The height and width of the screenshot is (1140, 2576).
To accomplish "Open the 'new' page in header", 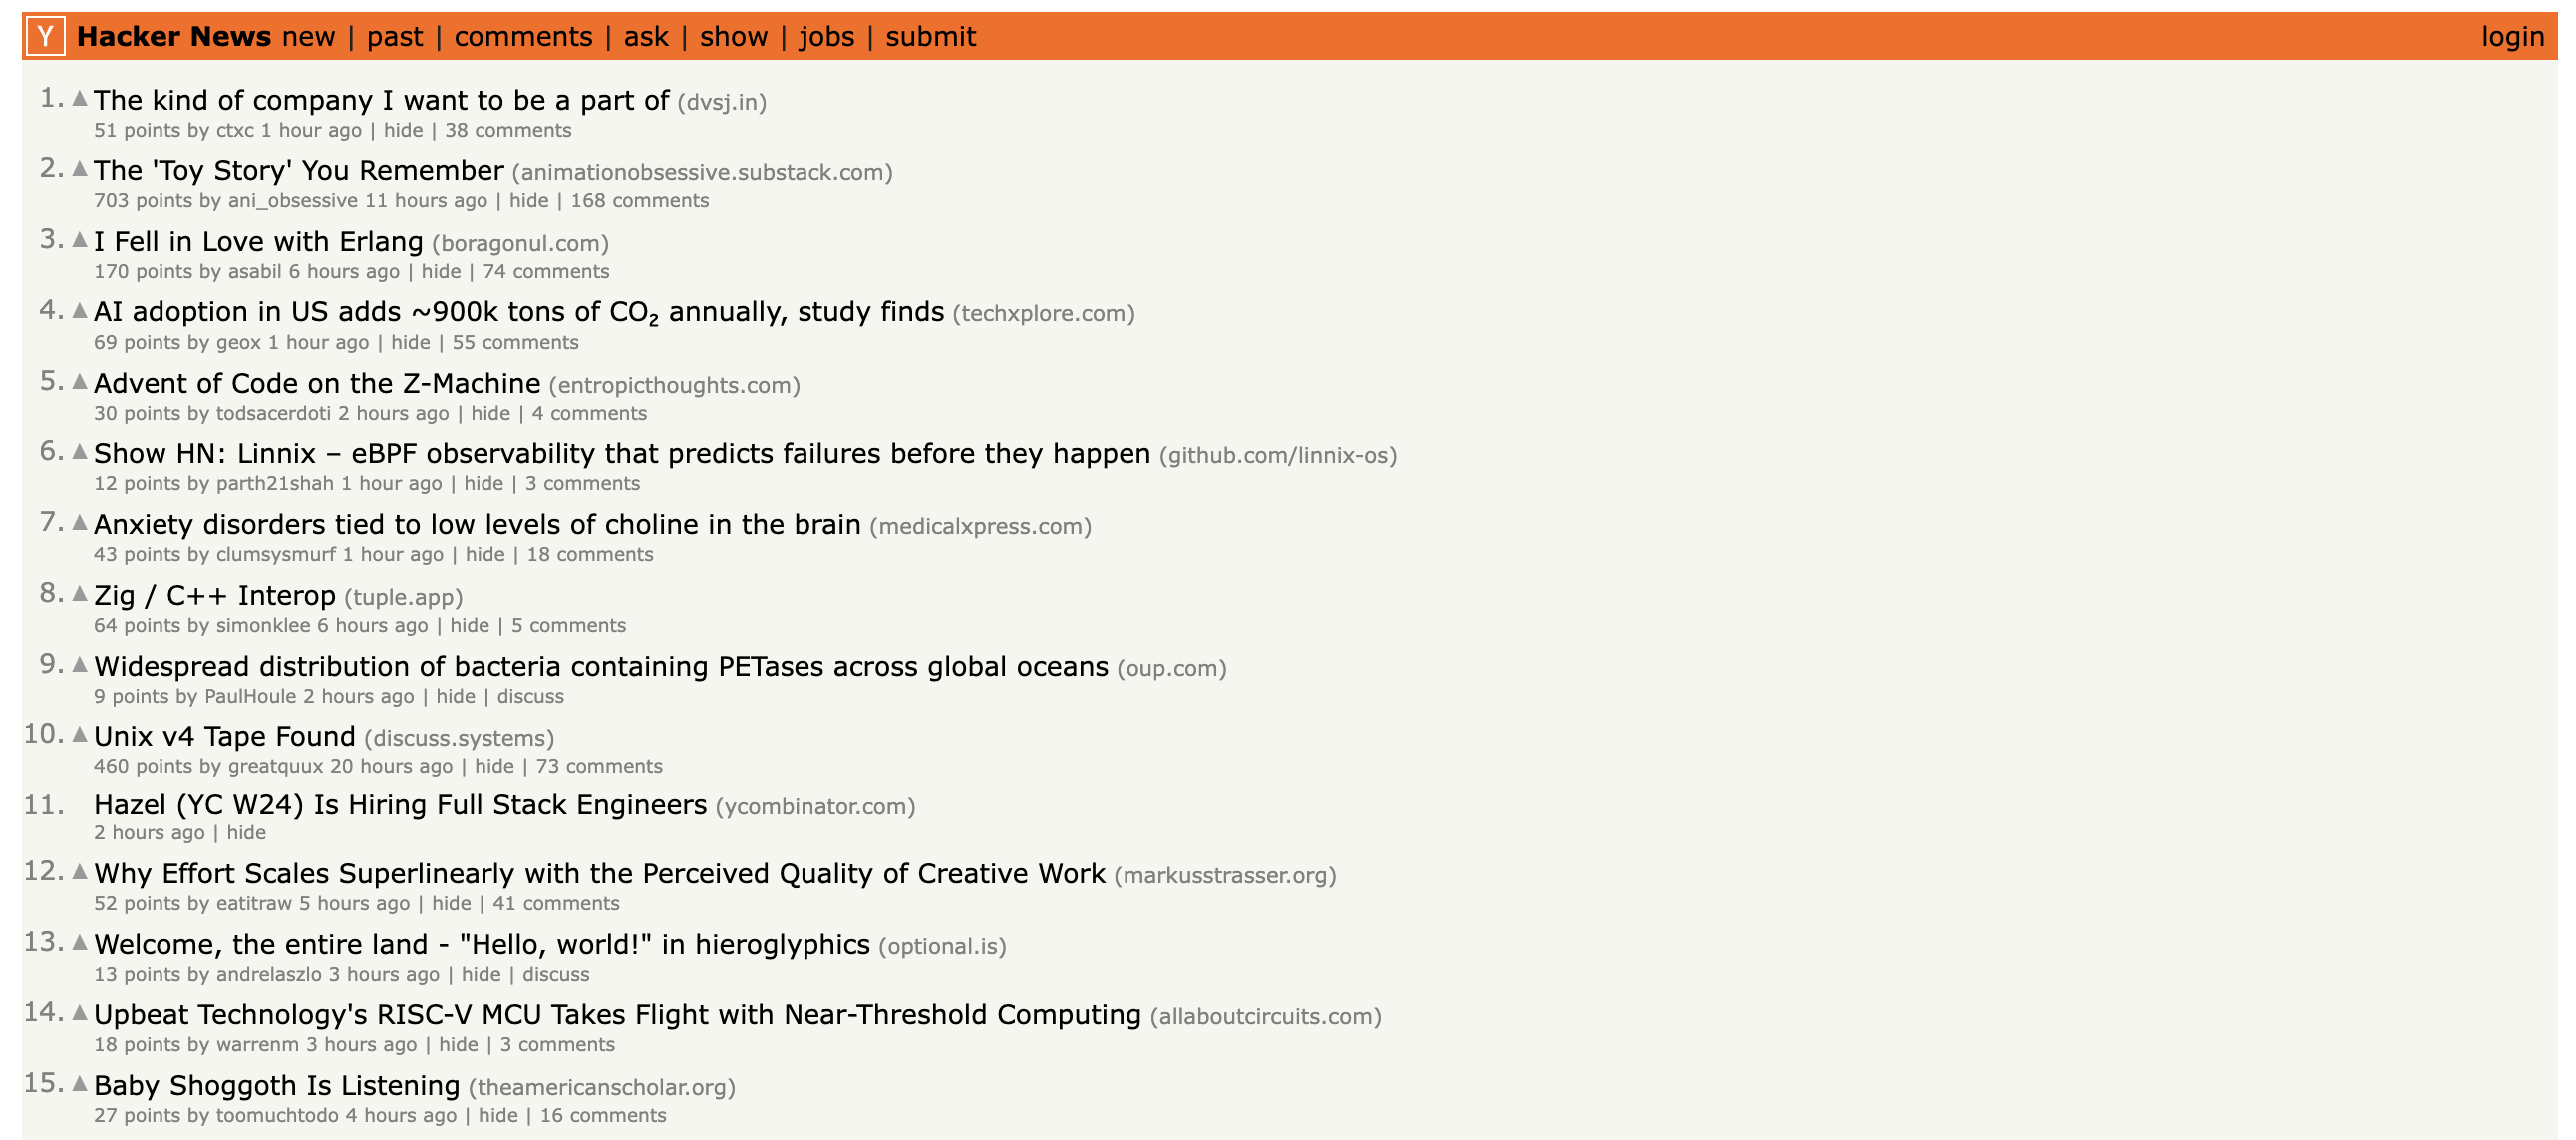I will click(x=308, y=37).
